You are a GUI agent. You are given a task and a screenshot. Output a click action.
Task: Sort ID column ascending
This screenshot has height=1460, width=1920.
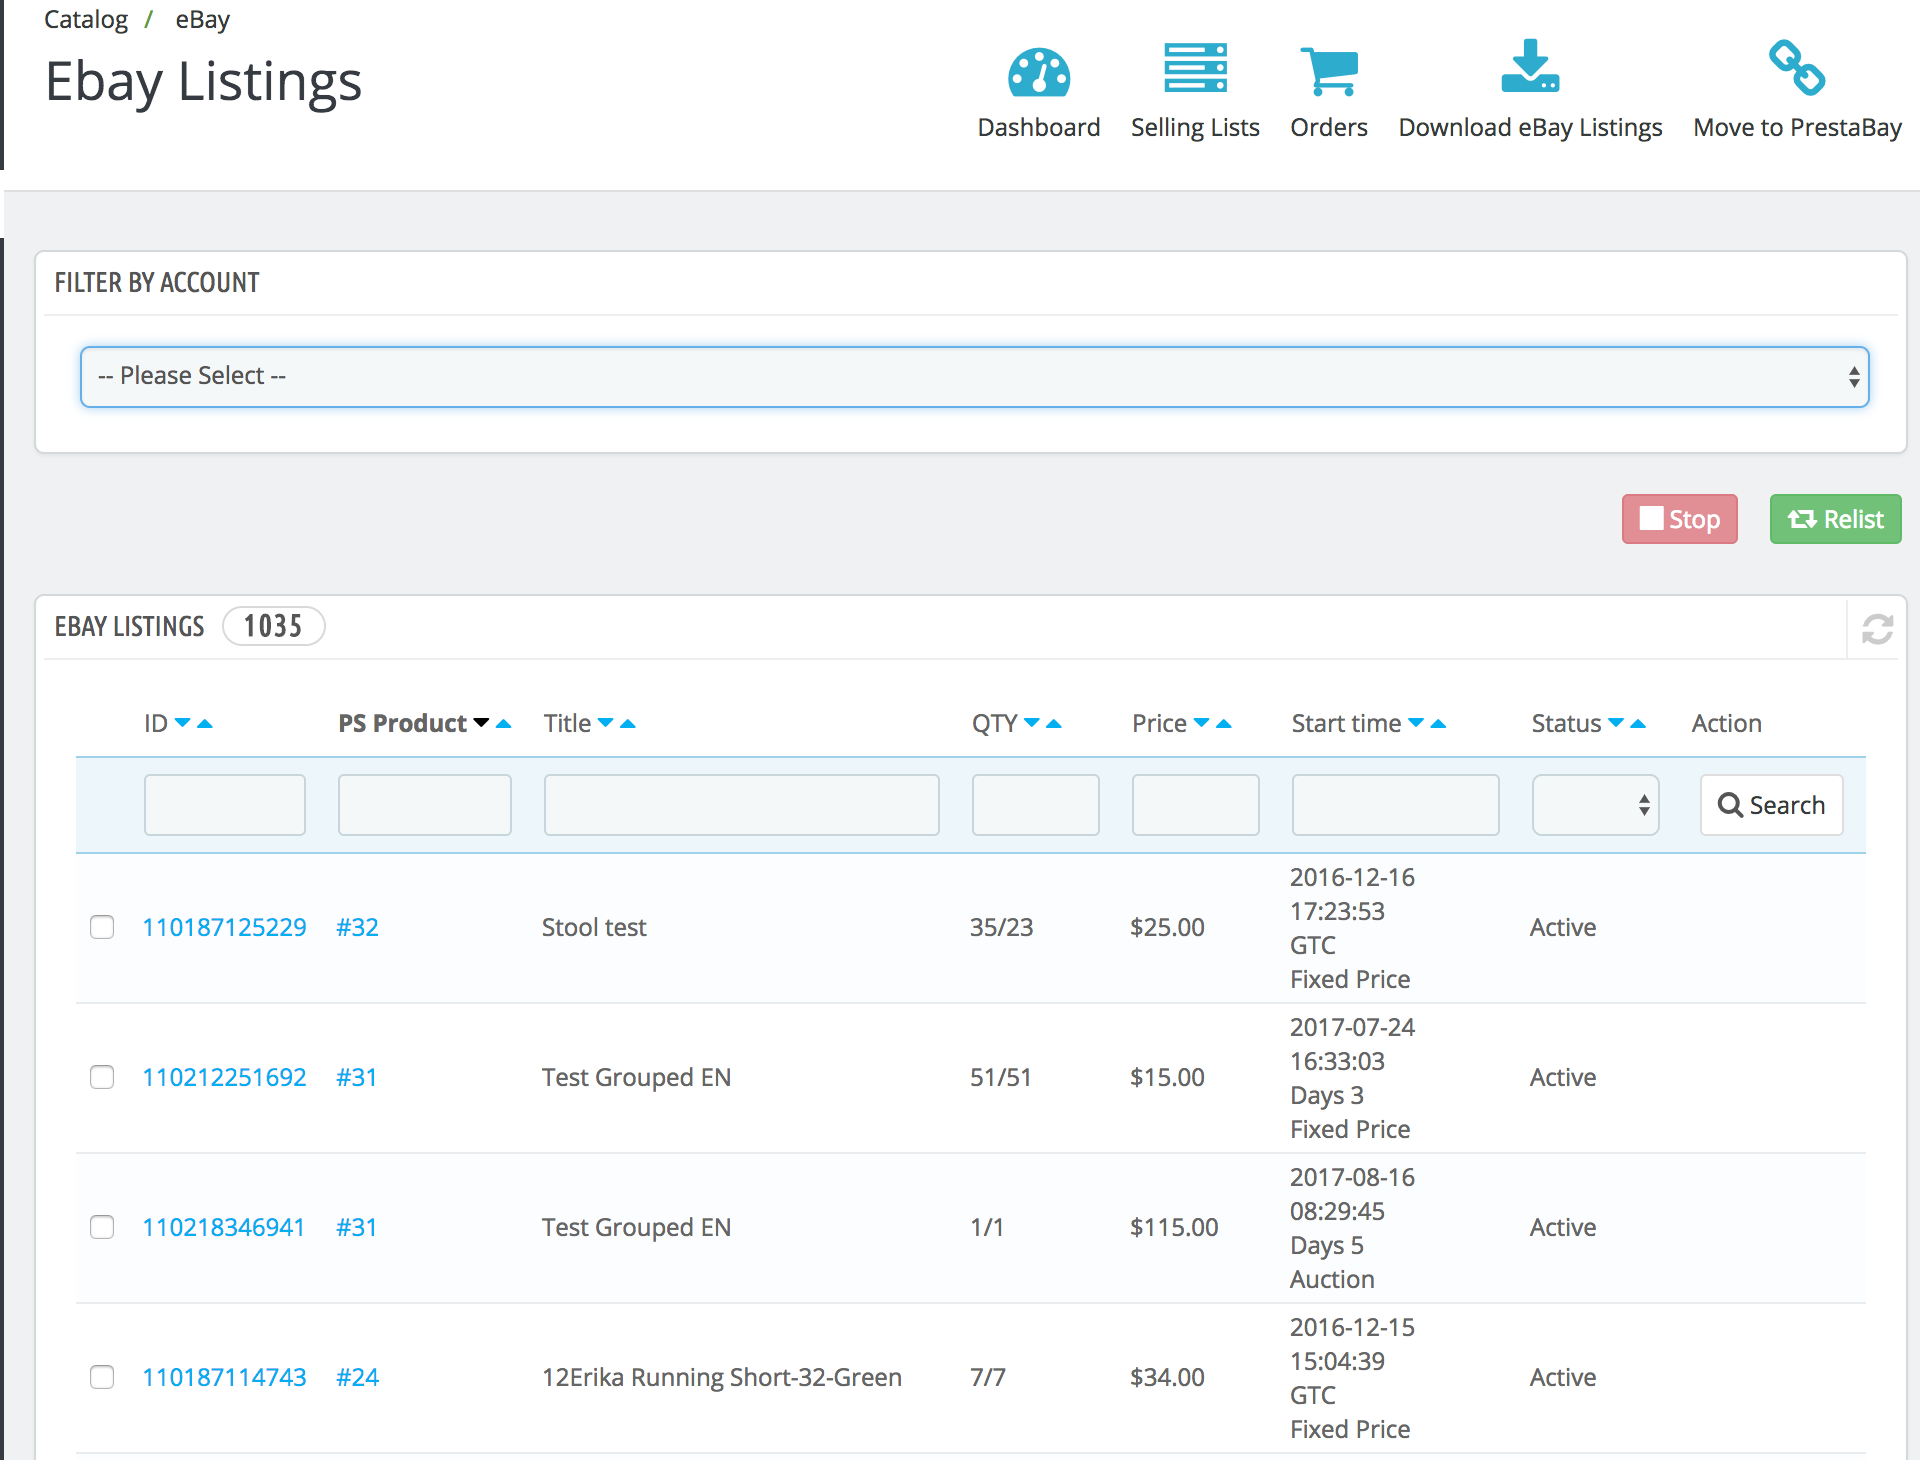tap(205, 723)
